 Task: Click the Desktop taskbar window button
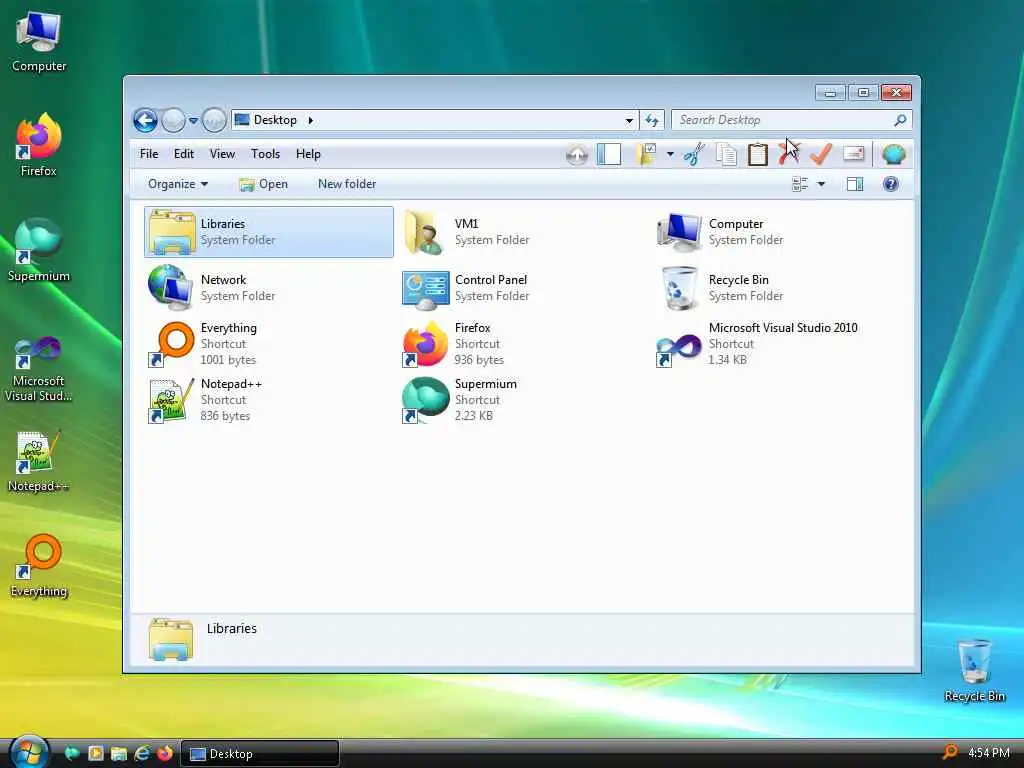pos(259,754)
